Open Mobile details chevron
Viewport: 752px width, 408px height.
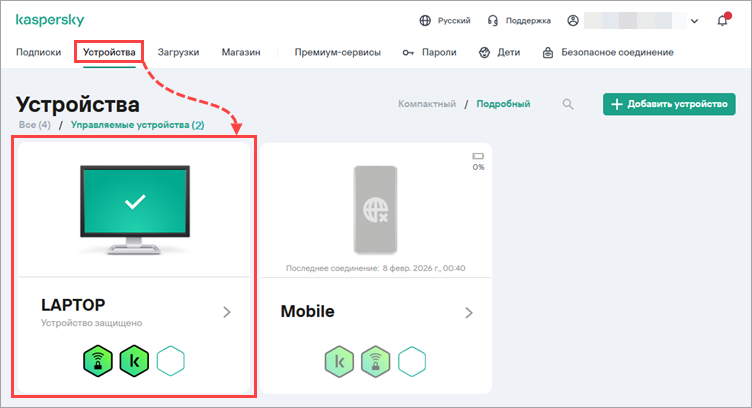coord(469,313)
